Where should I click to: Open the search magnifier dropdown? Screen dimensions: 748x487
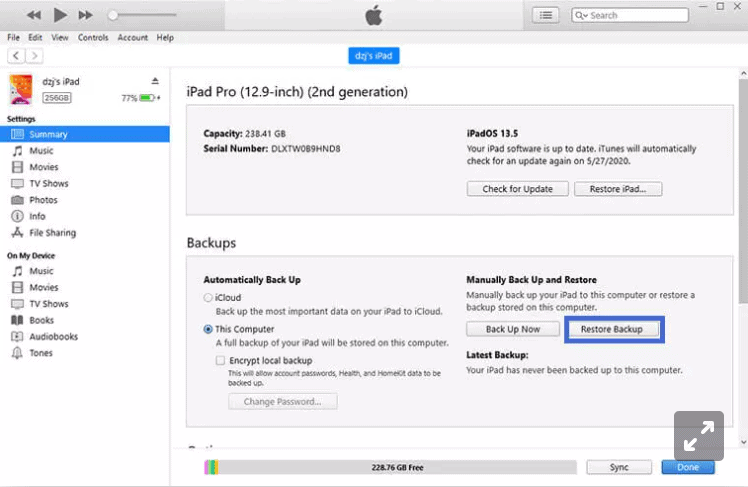click(581, 15)
